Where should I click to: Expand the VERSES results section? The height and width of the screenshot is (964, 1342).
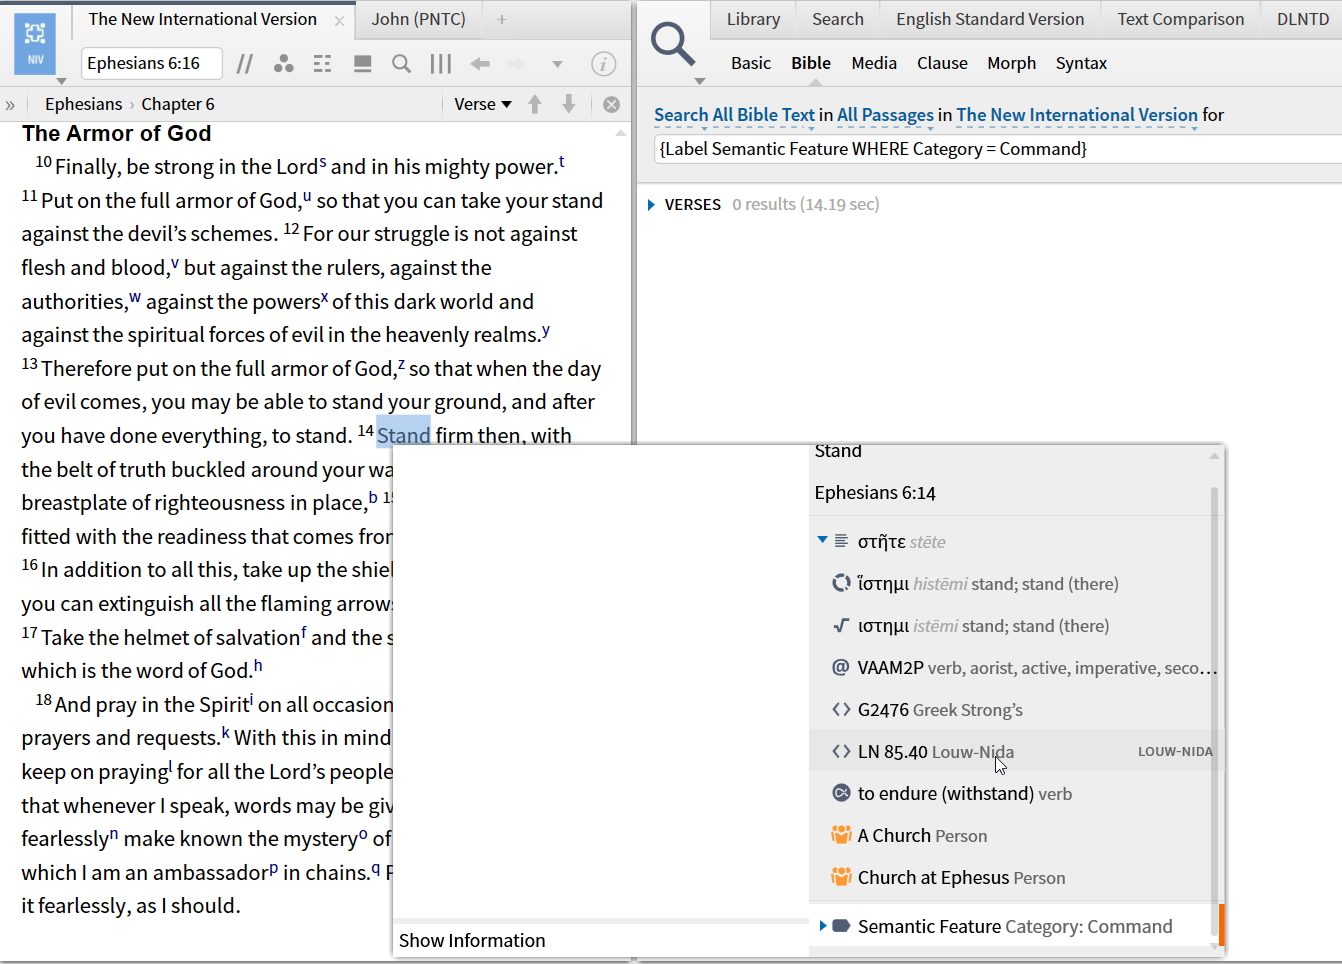(x=651, y=205)
